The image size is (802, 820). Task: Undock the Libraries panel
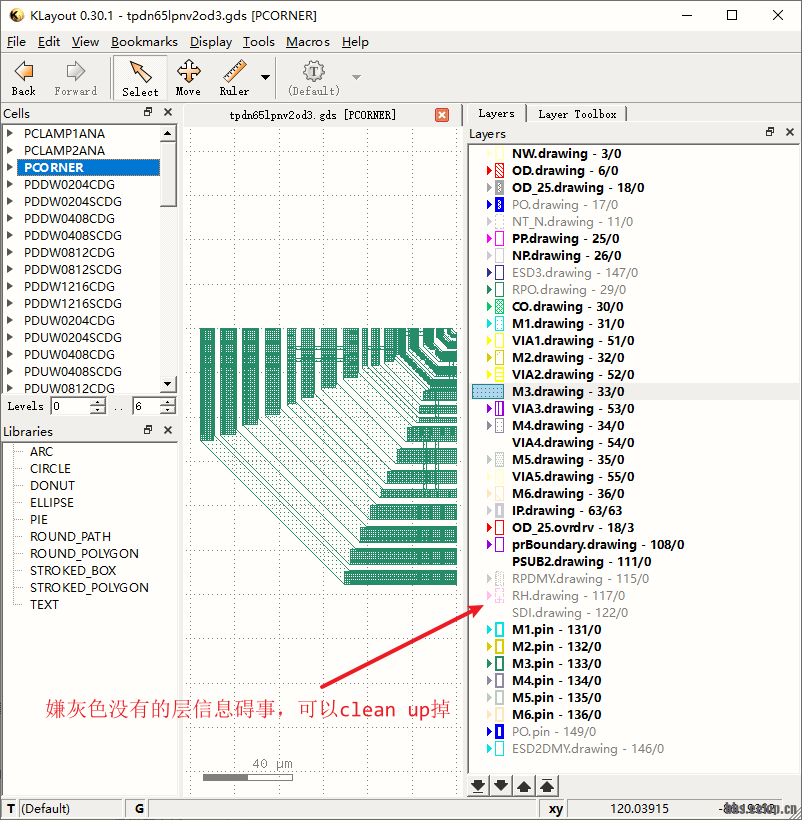pyautogui.click(x=148, y=430)
